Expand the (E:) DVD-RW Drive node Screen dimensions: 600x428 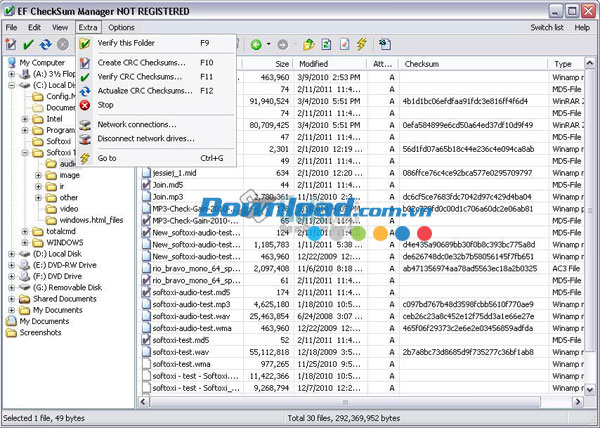(x=11, y=265)
